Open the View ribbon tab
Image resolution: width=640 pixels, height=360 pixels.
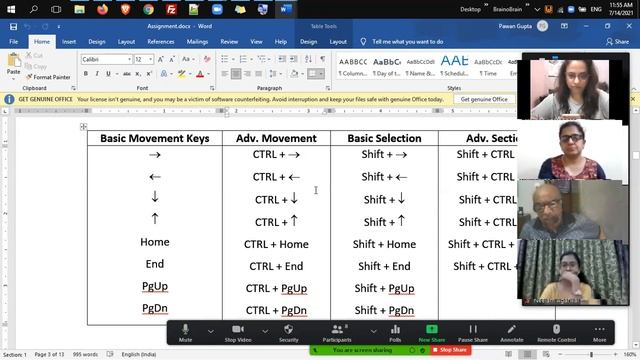click(256, 42)
